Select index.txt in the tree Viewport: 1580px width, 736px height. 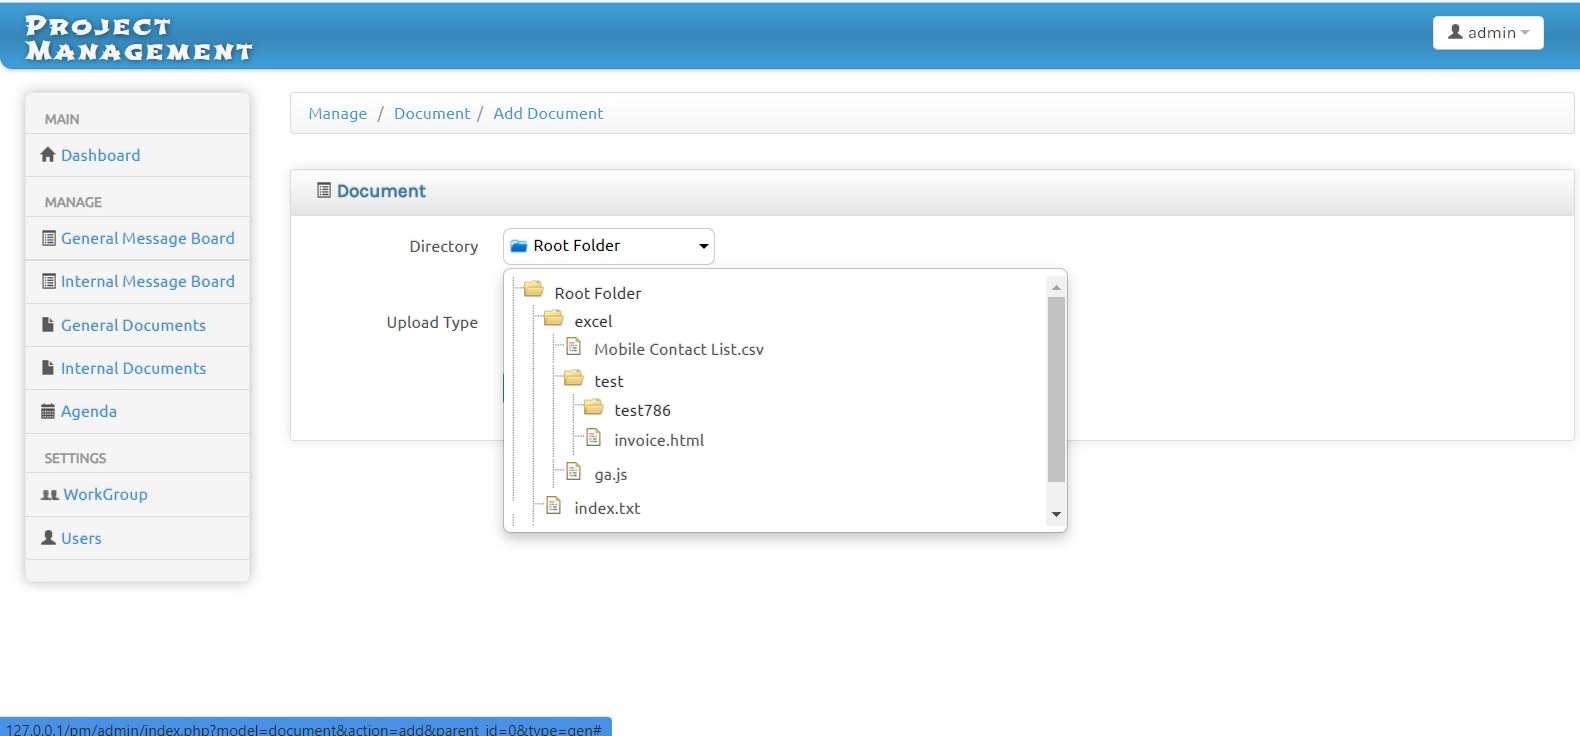tap(607, 508)
